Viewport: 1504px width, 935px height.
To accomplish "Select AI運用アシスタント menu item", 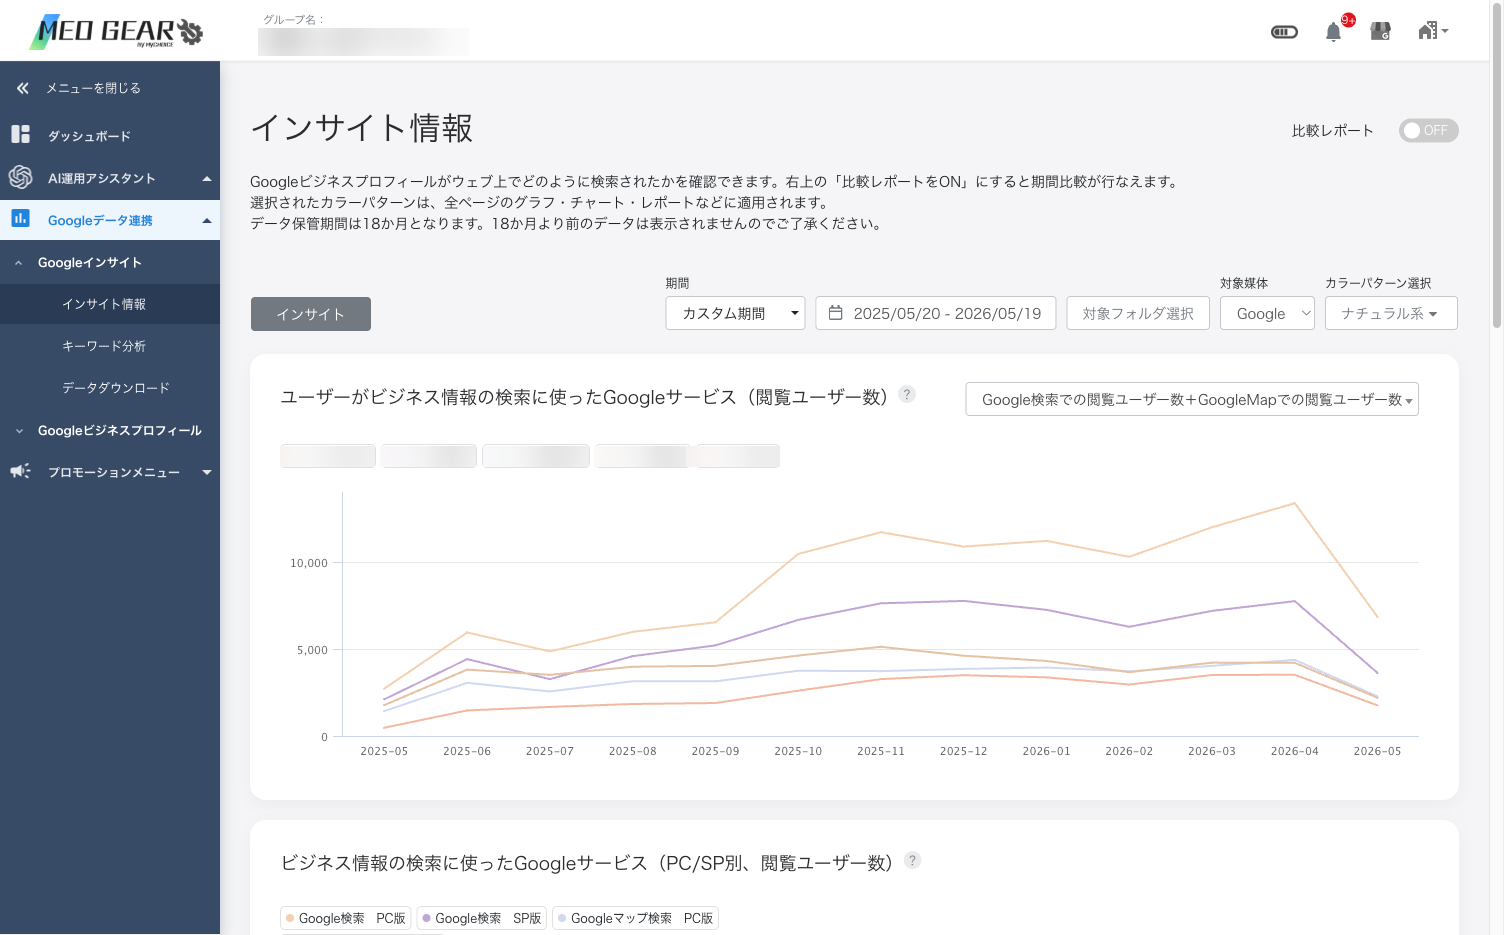I will 102,178.
